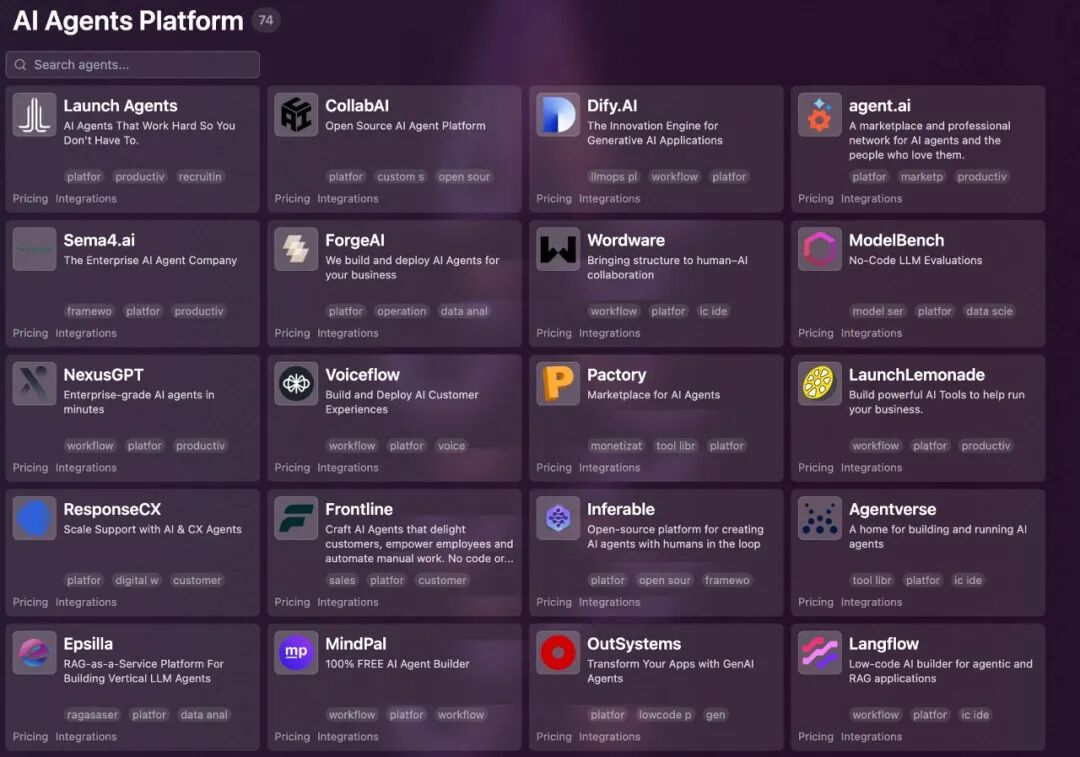Click the Wordware logo icon

[557, 249]
